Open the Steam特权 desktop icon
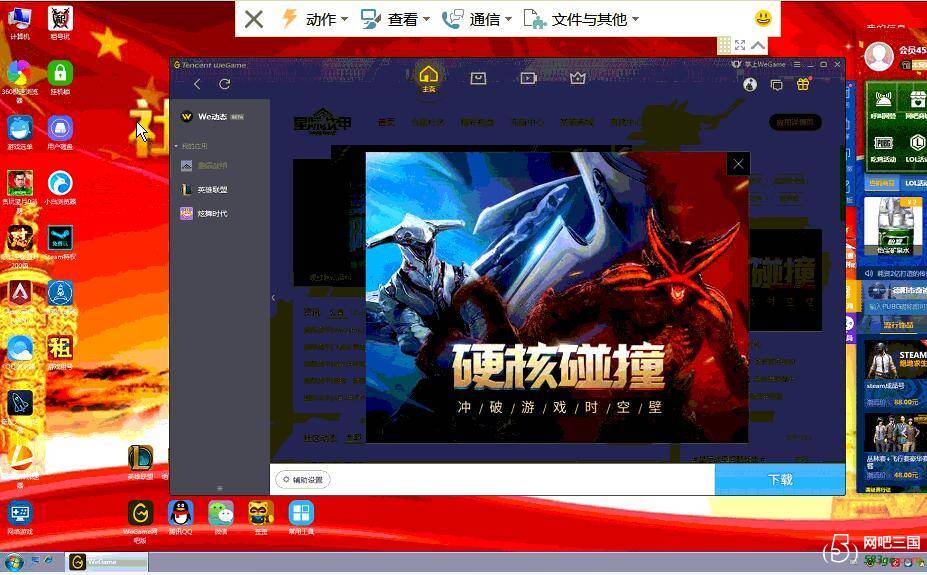Image resolution: width=927 pixels, height=575 pixels. (x=60, y=242)
